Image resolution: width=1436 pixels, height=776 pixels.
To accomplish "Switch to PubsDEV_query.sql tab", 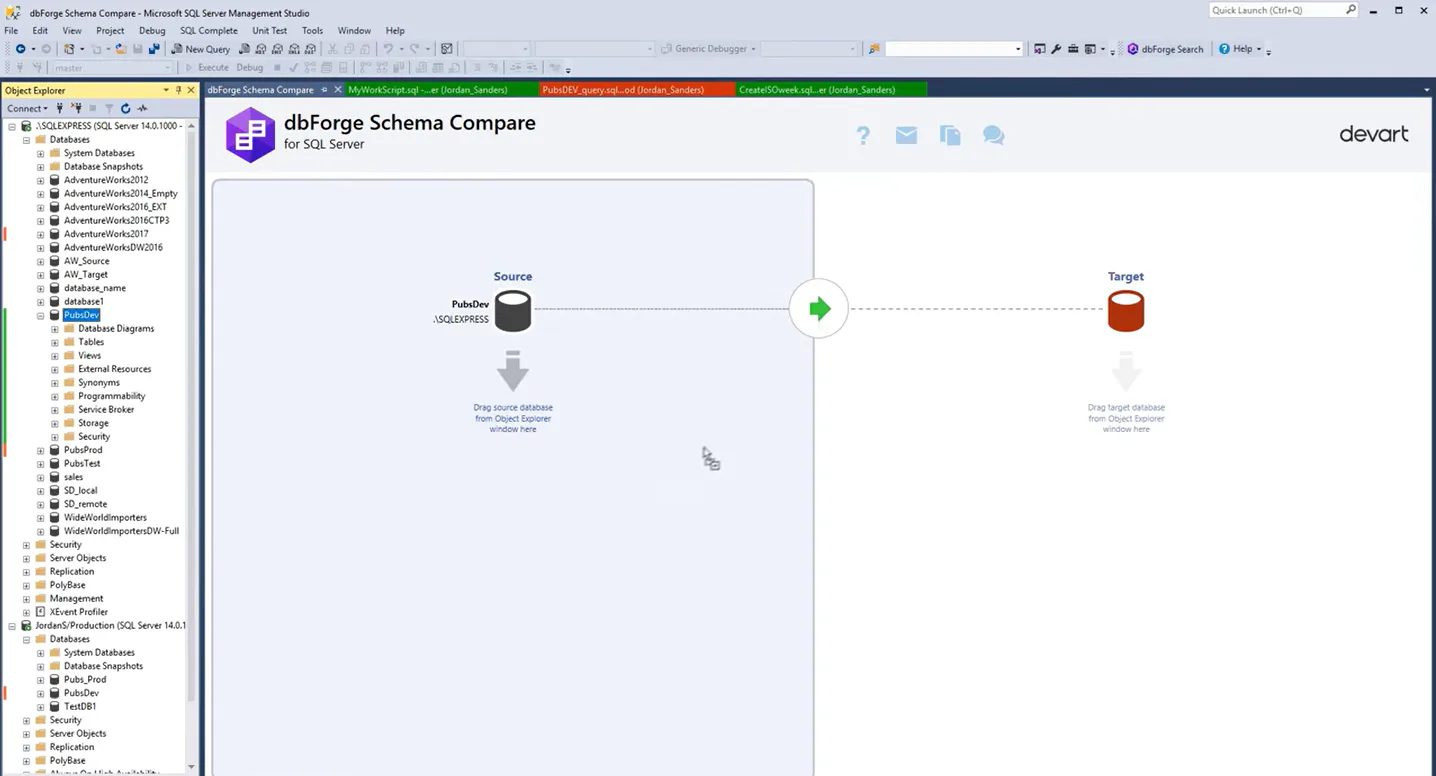I will (x=636, y=90).
